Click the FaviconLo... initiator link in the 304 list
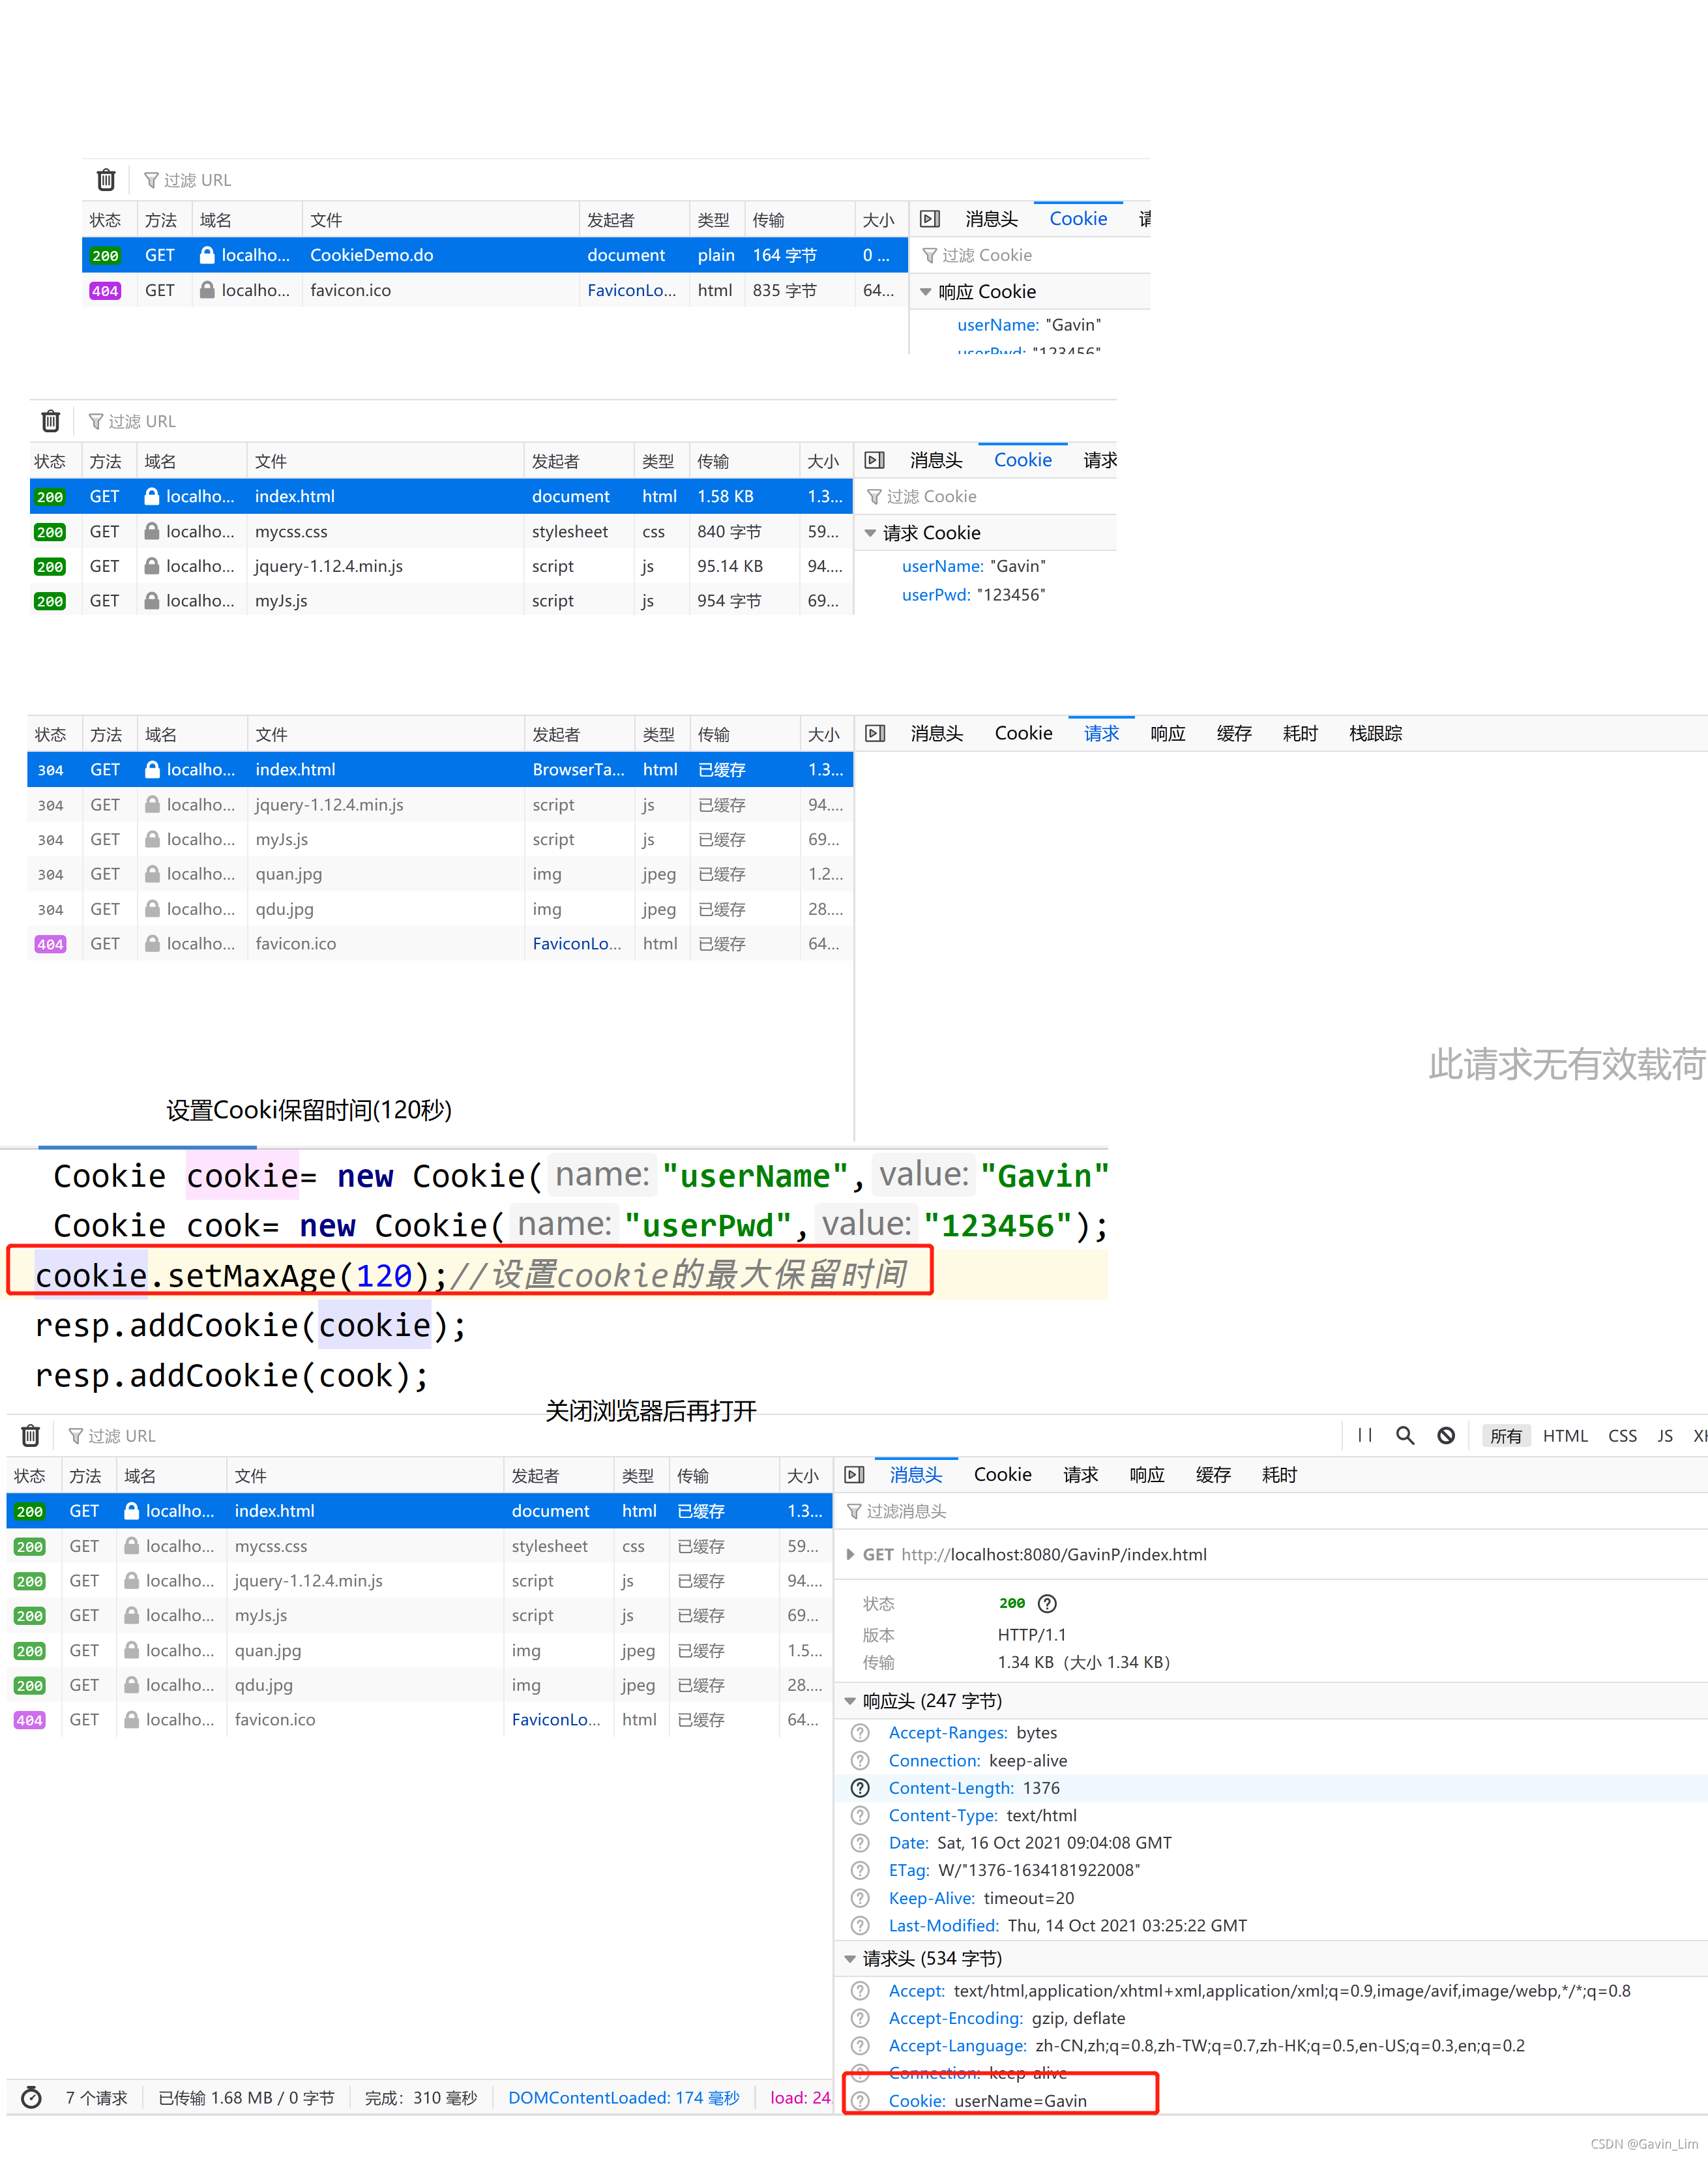This screenshot has height=2157, width=1708. 576,943
